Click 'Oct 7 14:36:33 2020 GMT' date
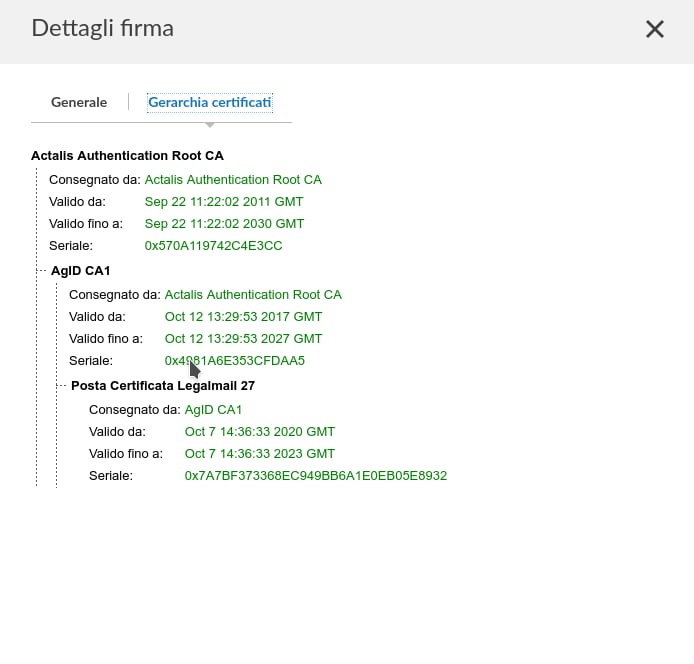 point(260,432)
